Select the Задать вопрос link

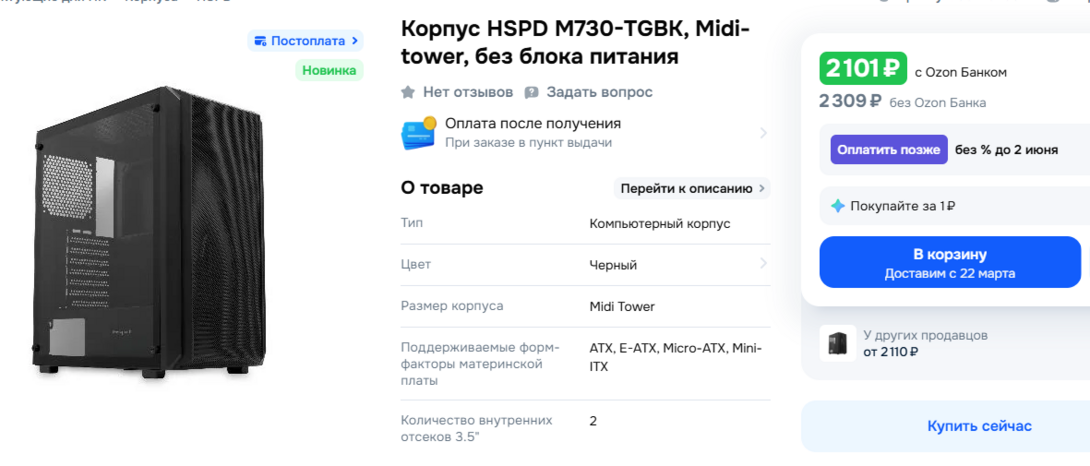click(x=599, y=92)
